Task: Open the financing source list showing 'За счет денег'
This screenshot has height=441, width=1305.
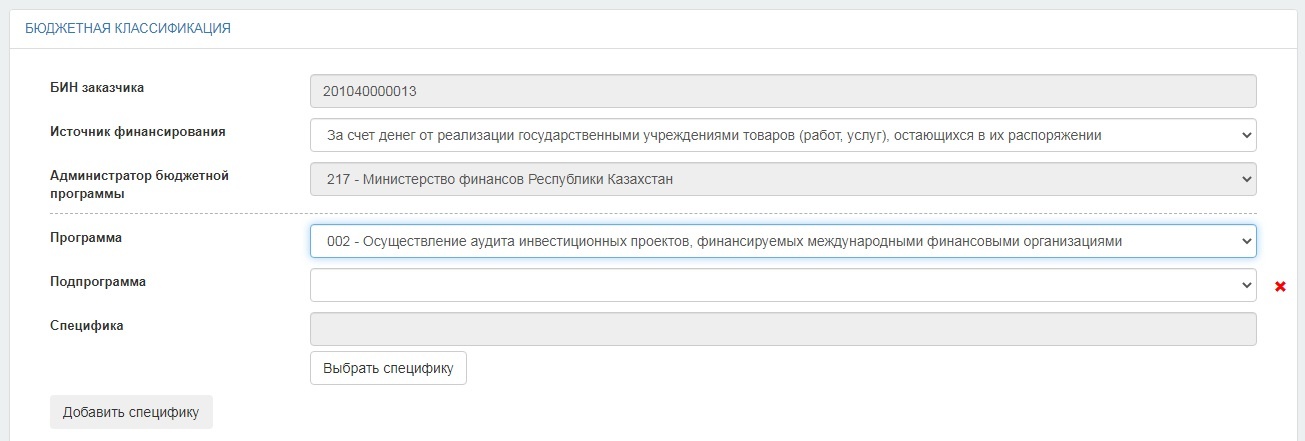Action: coord(783,135)
